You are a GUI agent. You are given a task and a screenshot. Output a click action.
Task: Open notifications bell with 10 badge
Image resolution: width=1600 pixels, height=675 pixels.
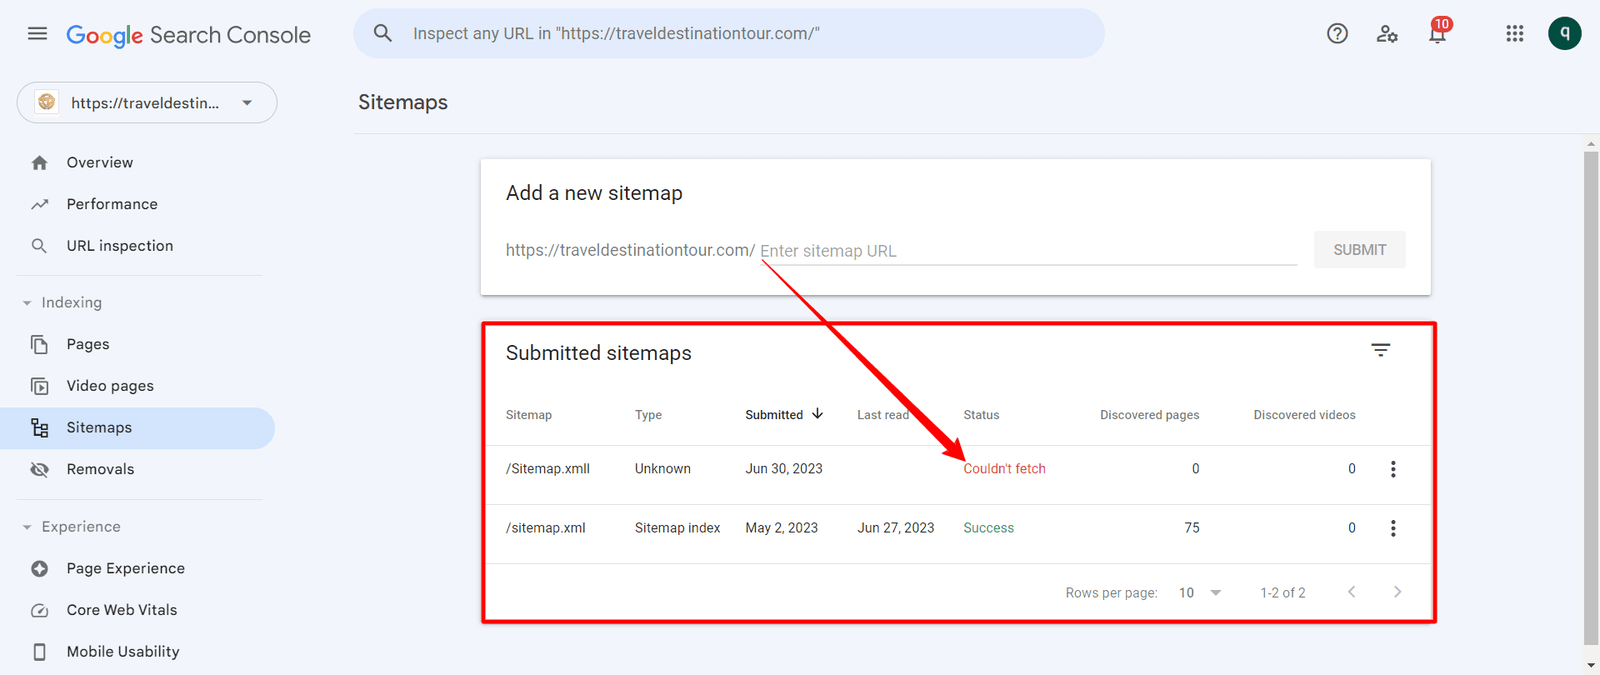point(1438,32)
